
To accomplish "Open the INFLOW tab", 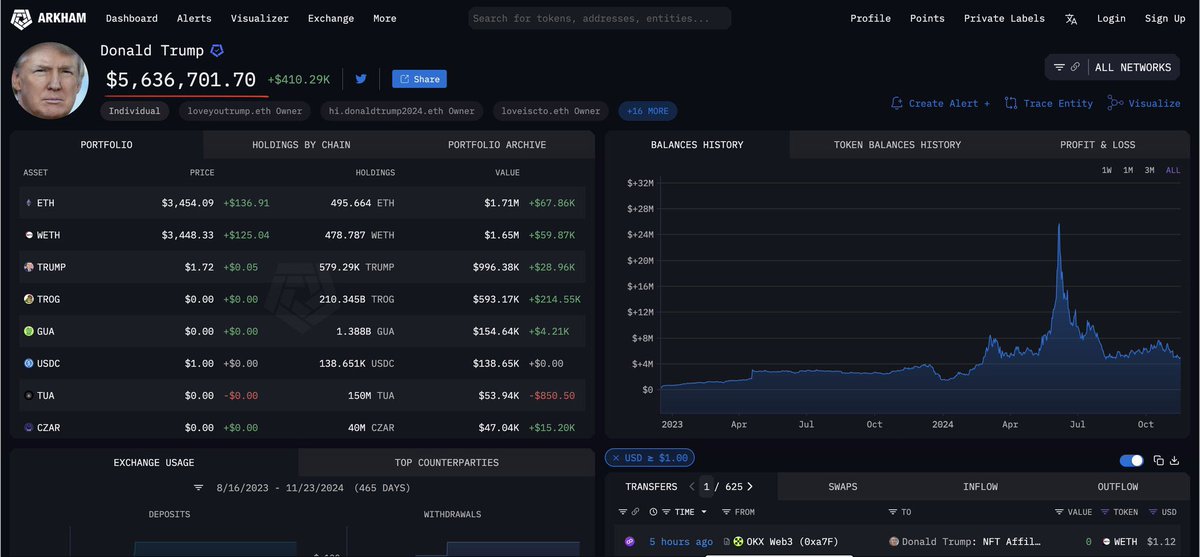I will click(x=980, y=487).
